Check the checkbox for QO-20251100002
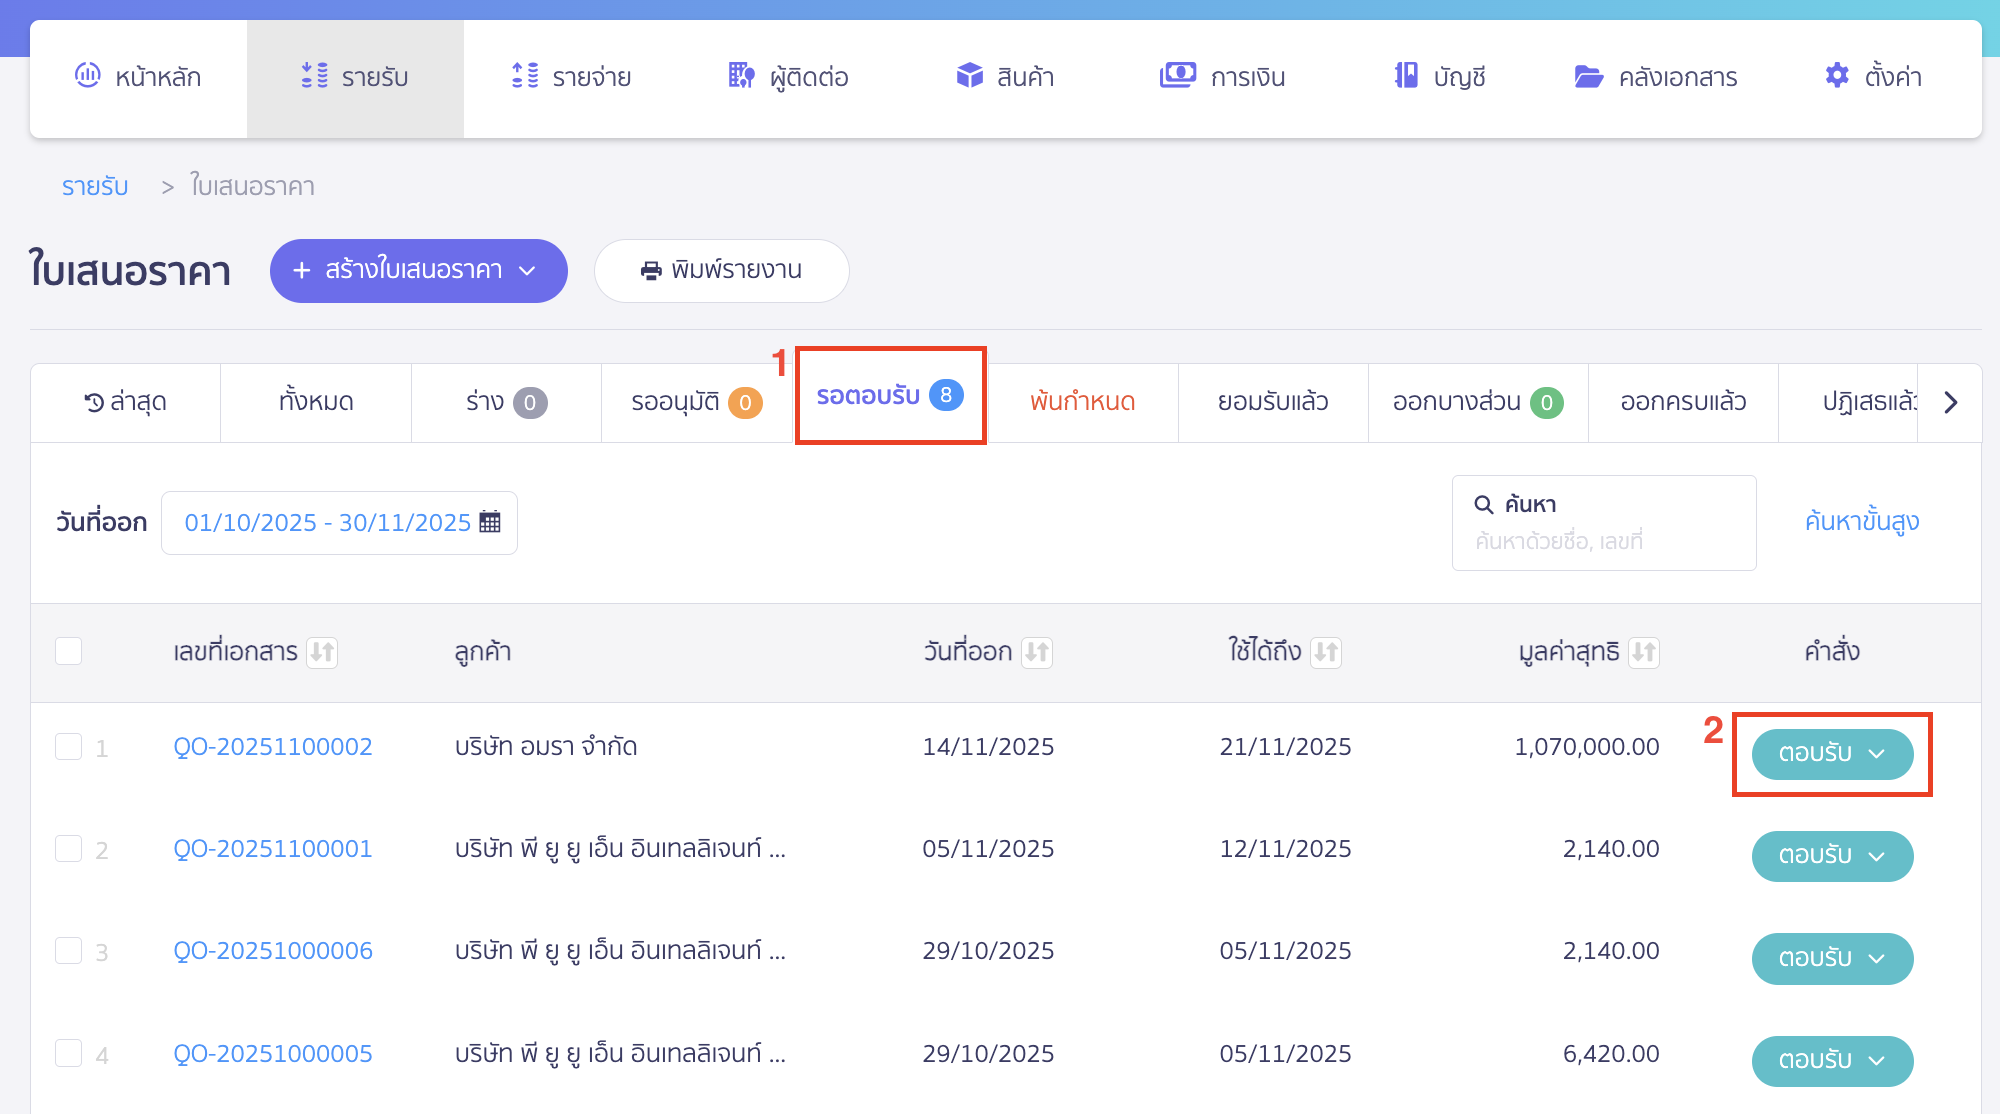 click(x=68, y=746)
